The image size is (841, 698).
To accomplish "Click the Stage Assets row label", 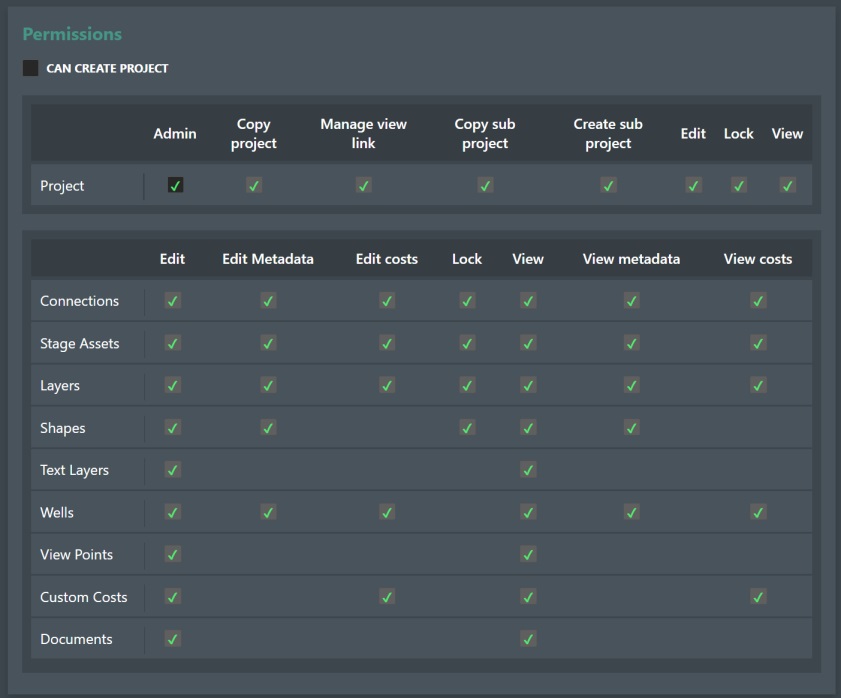I will pos(79,343).
